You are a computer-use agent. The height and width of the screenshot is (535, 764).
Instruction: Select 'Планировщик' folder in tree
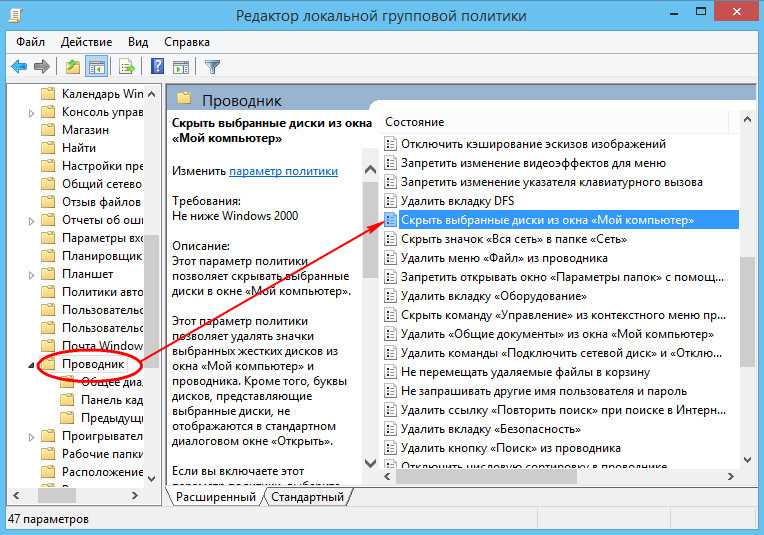tap(102, 256)
